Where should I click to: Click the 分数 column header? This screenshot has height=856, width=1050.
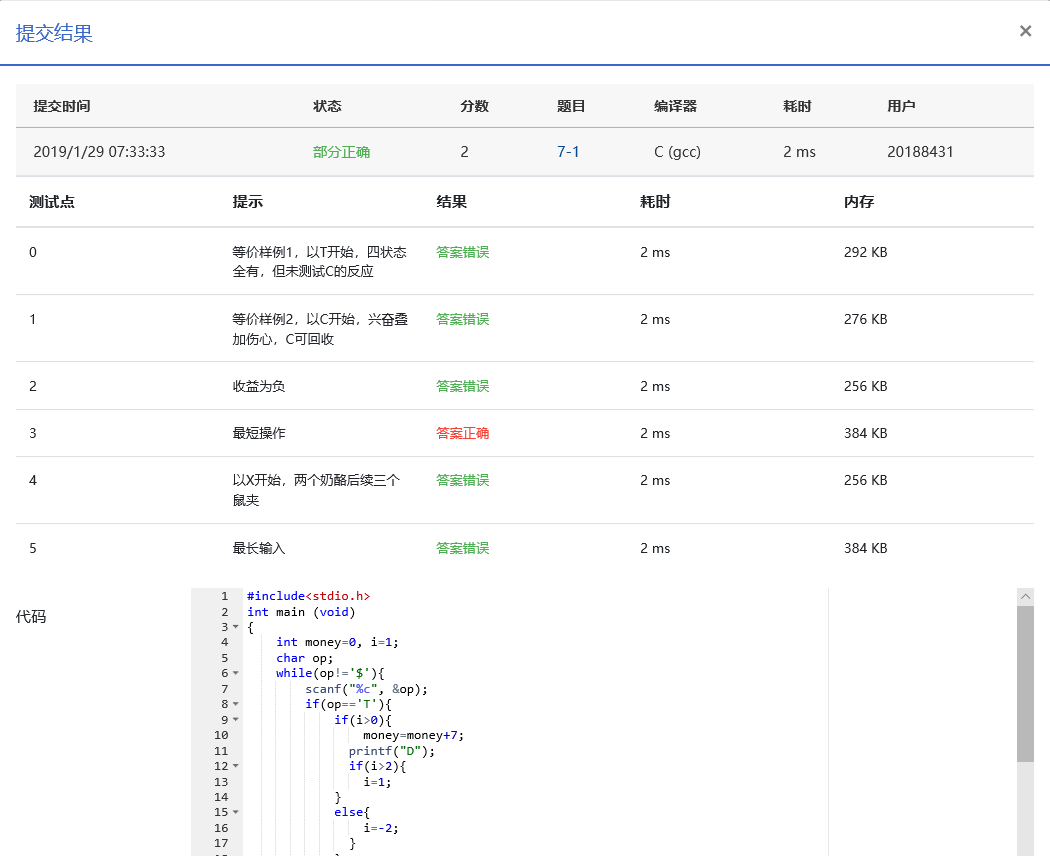(x=474, y=106)
